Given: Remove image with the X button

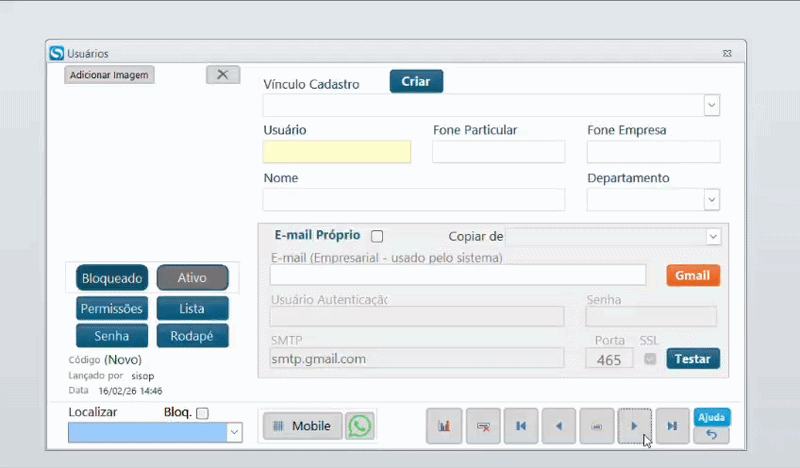Looking at the screenshot, I should (222, 75).
